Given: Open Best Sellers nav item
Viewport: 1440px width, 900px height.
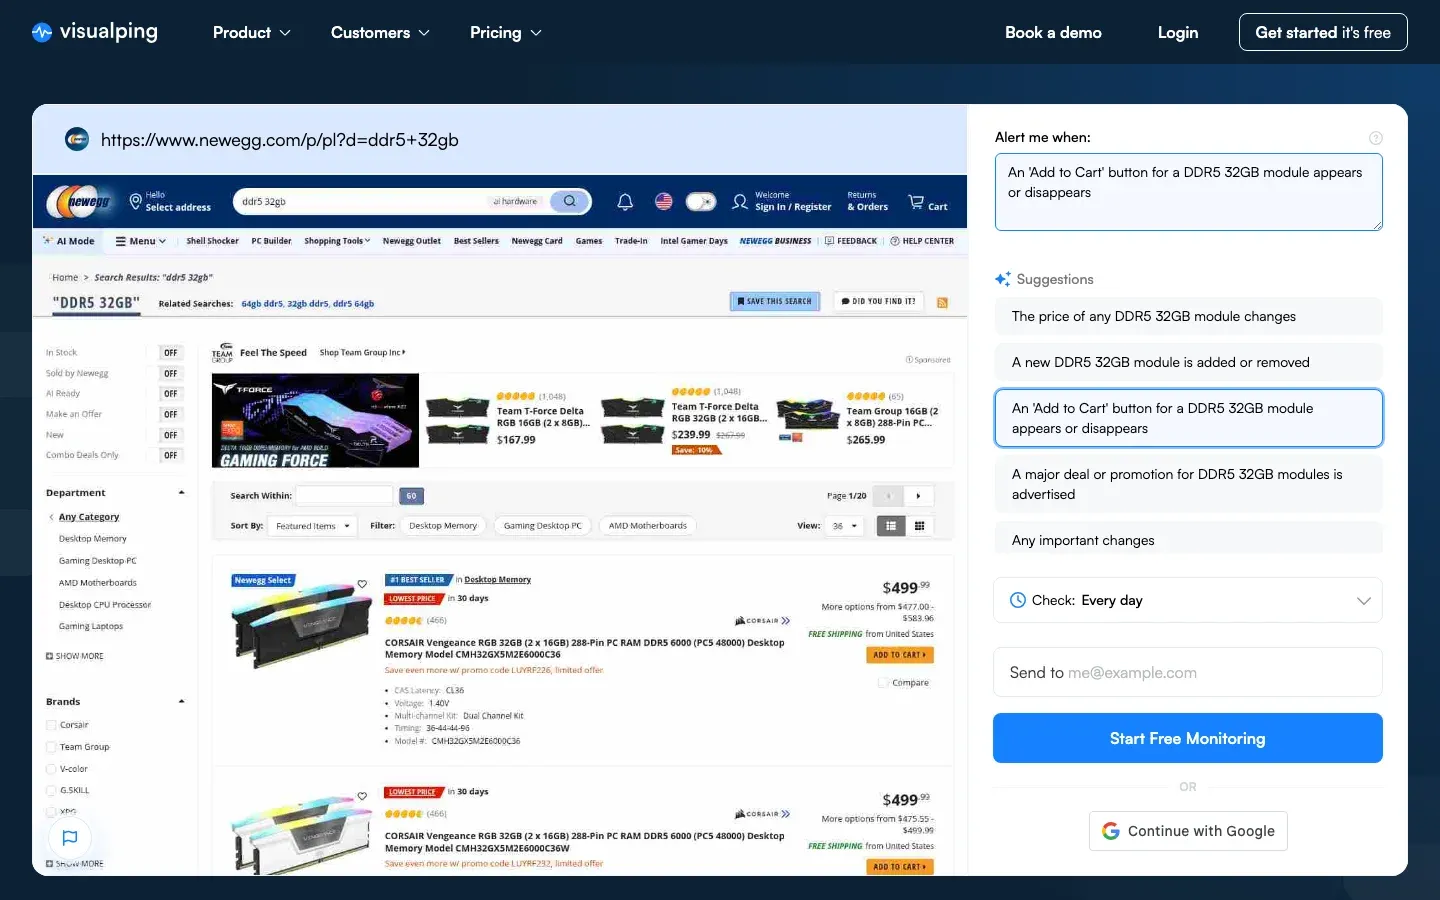Looking at the screenshot, I should (476, 241).
